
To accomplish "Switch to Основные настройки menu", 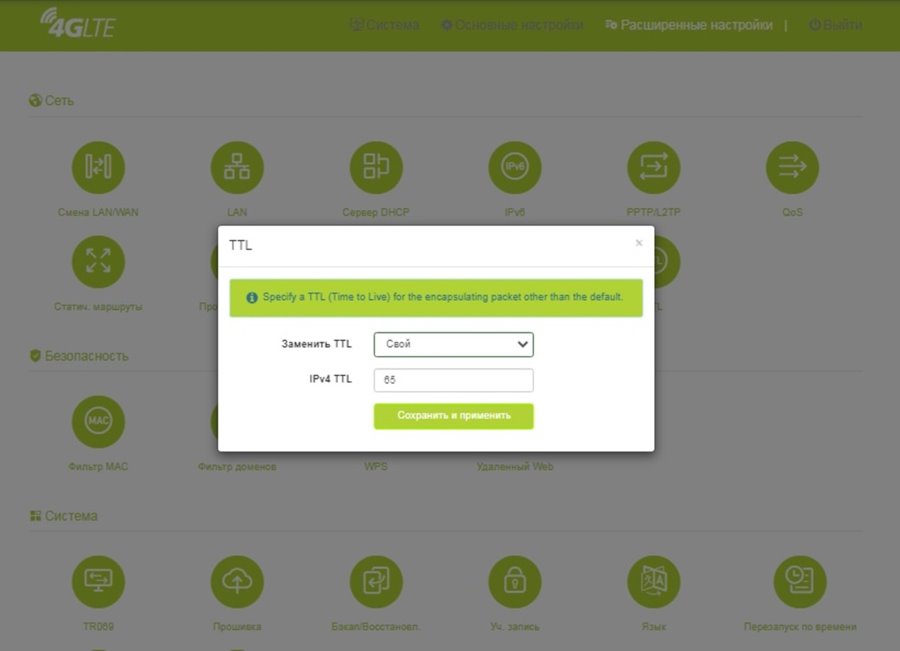I will click(512, 25).
